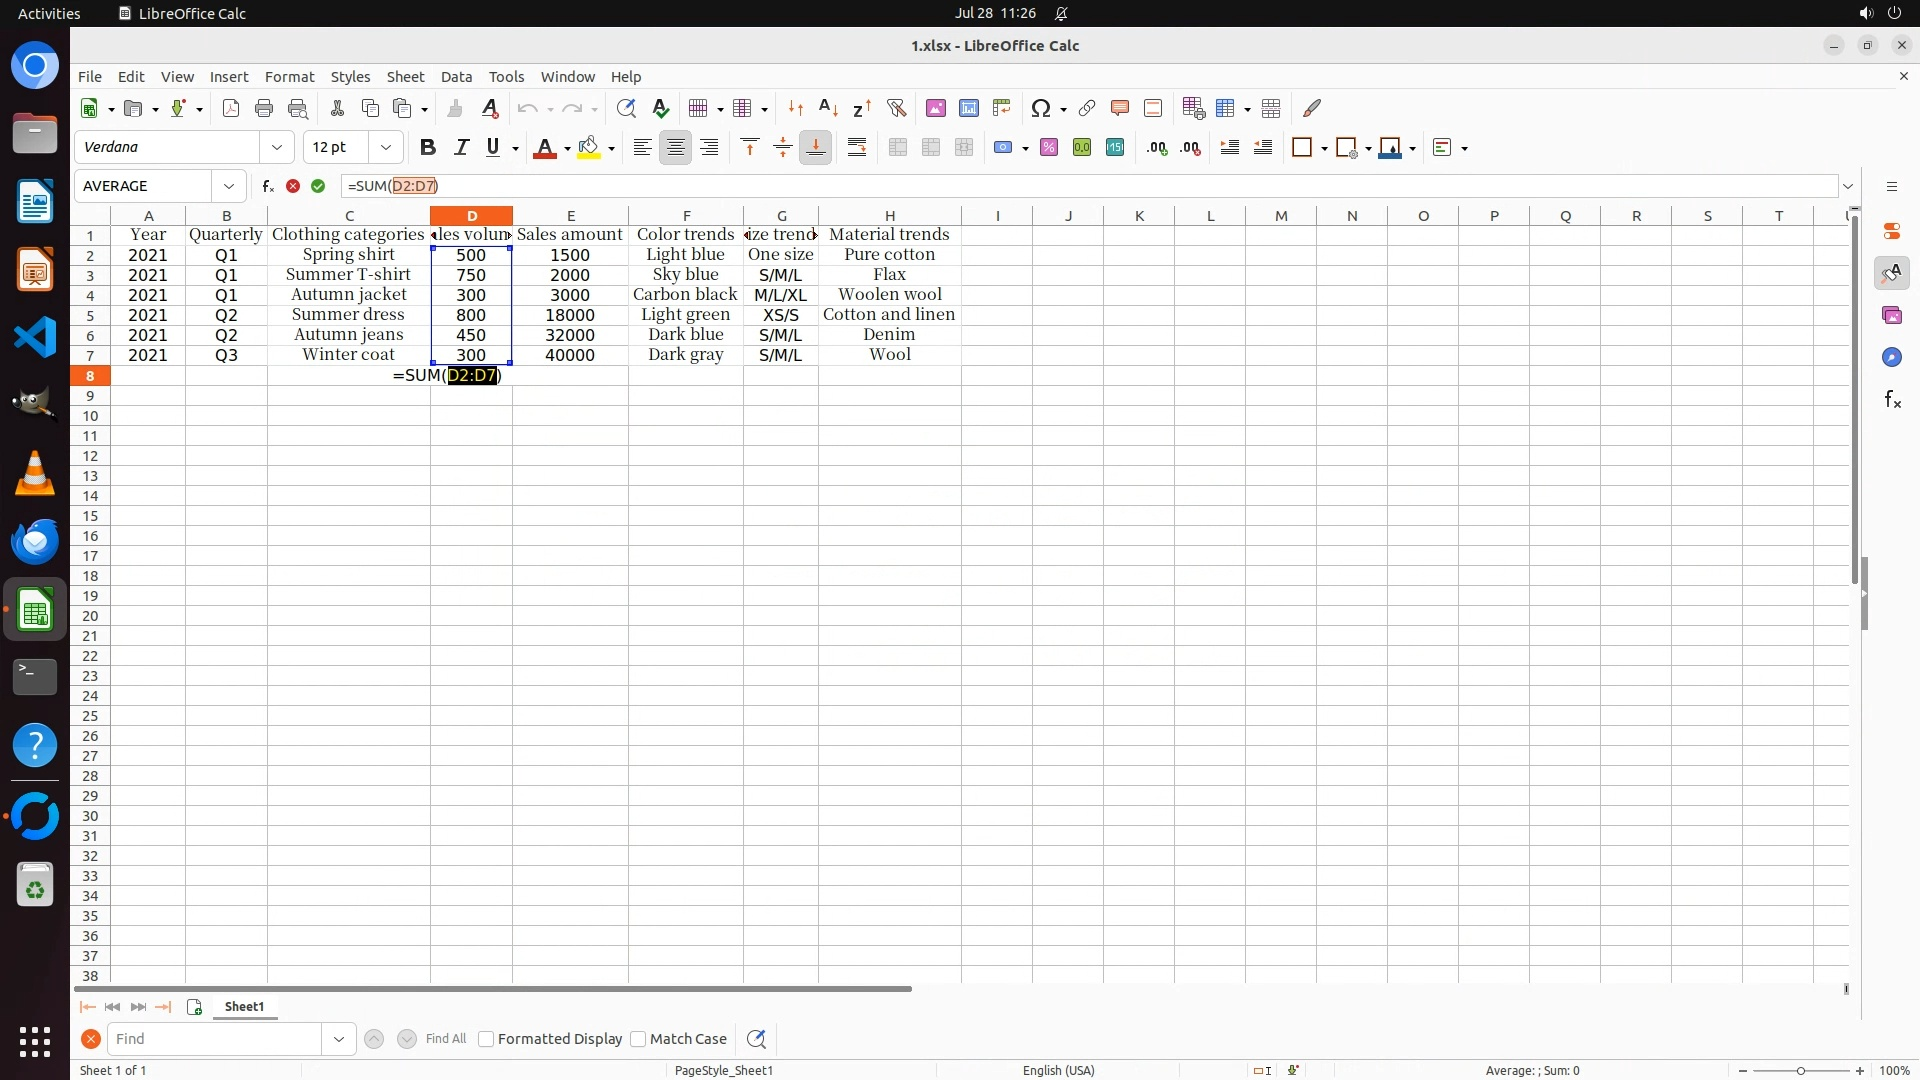Open the Data menu
The width and height of the screenshot is (1920, 1080).
pos(456,77)
